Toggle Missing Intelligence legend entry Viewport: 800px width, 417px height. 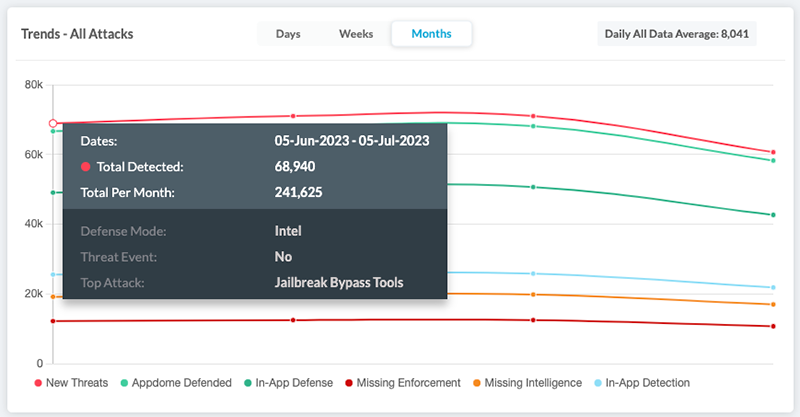[x=530, y=383]
